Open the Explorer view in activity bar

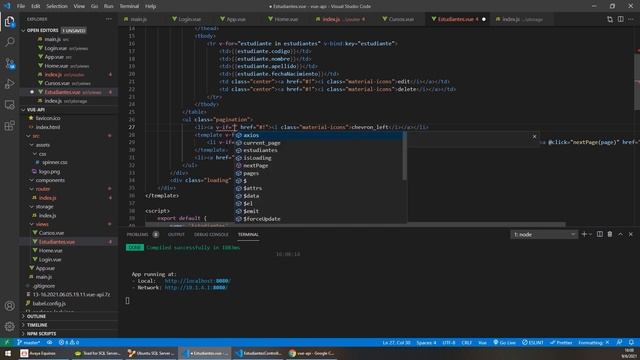(9, 21)
